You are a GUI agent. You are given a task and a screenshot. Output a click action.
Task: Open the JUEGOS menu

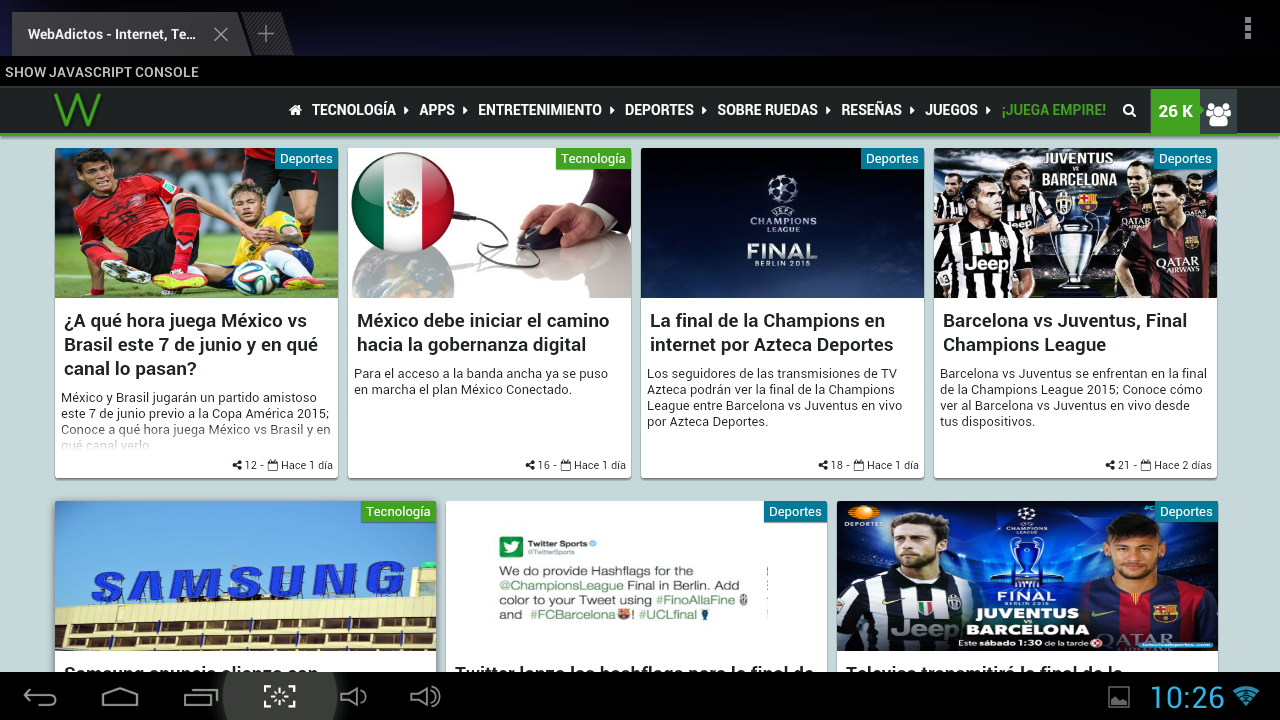(x=951, y=110)
